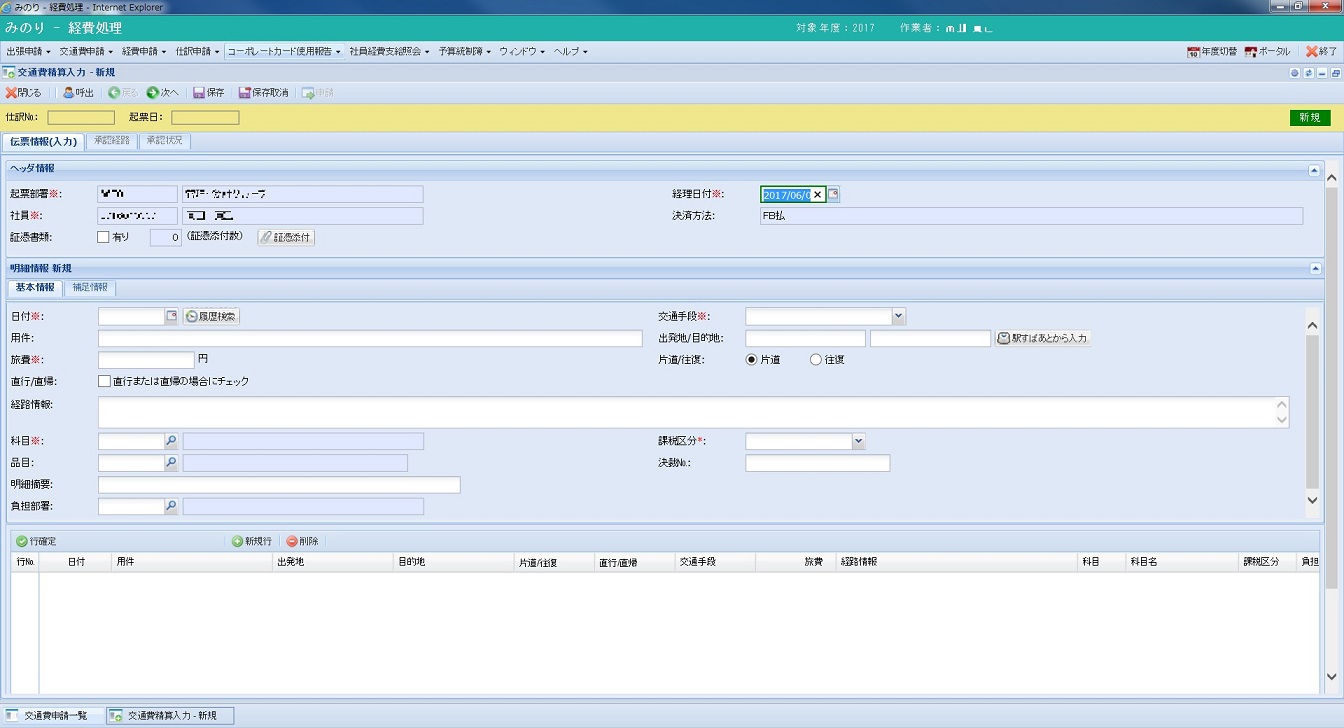Select the 片道 radio button

[752, 359]
